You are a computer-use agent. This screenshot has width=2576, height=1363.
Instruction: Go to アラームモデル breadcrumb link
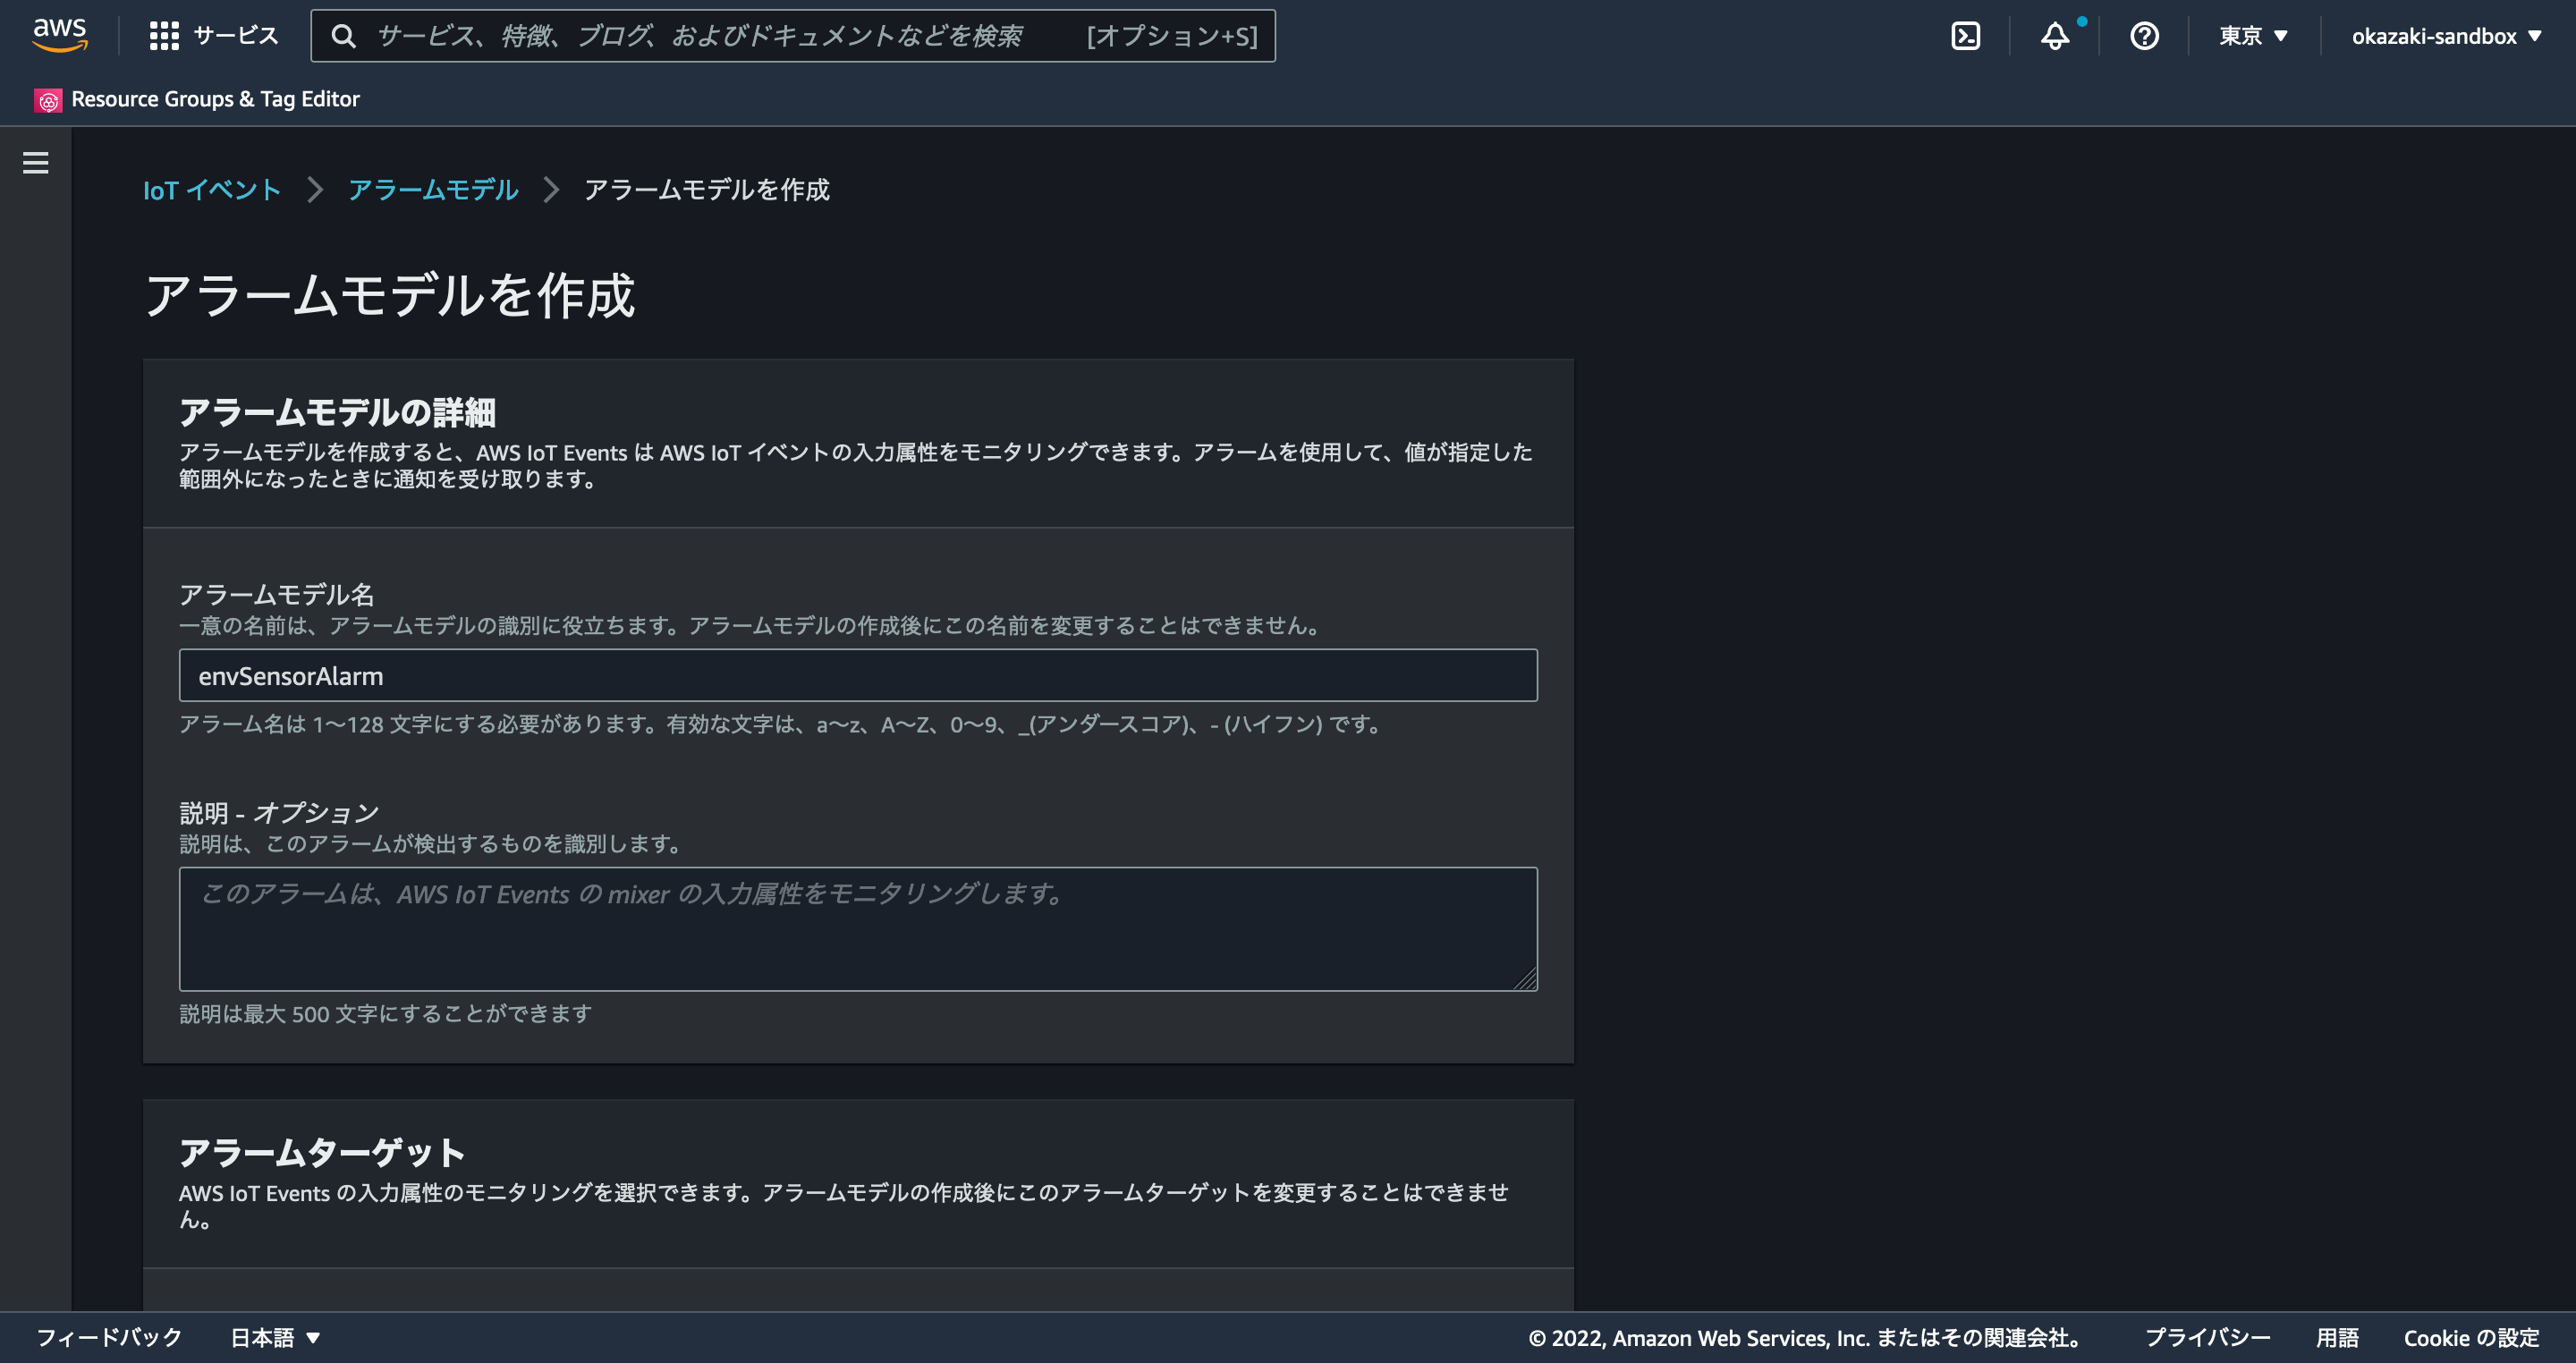pos(433,190)
